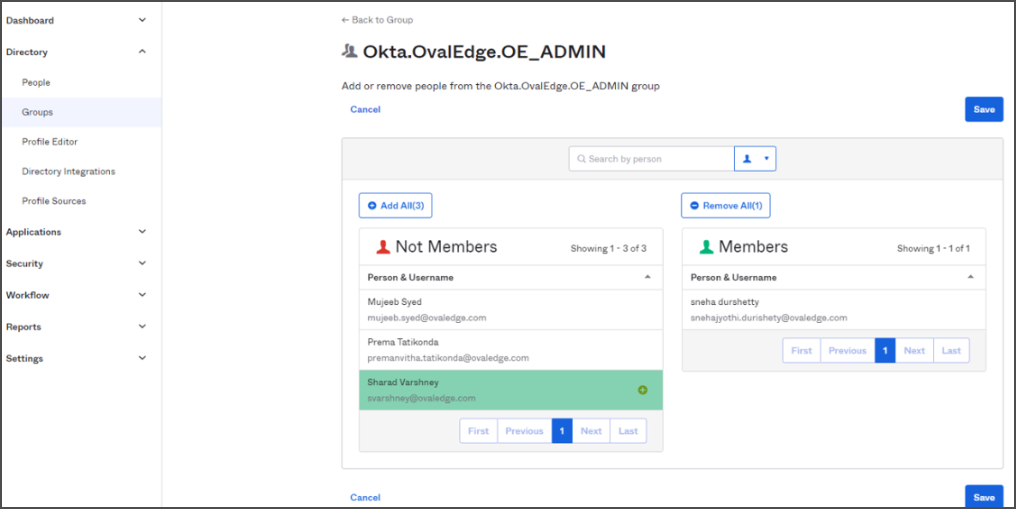Open the person-type filter dropdown next to search

pyautogui.click(x=755, y=159)
